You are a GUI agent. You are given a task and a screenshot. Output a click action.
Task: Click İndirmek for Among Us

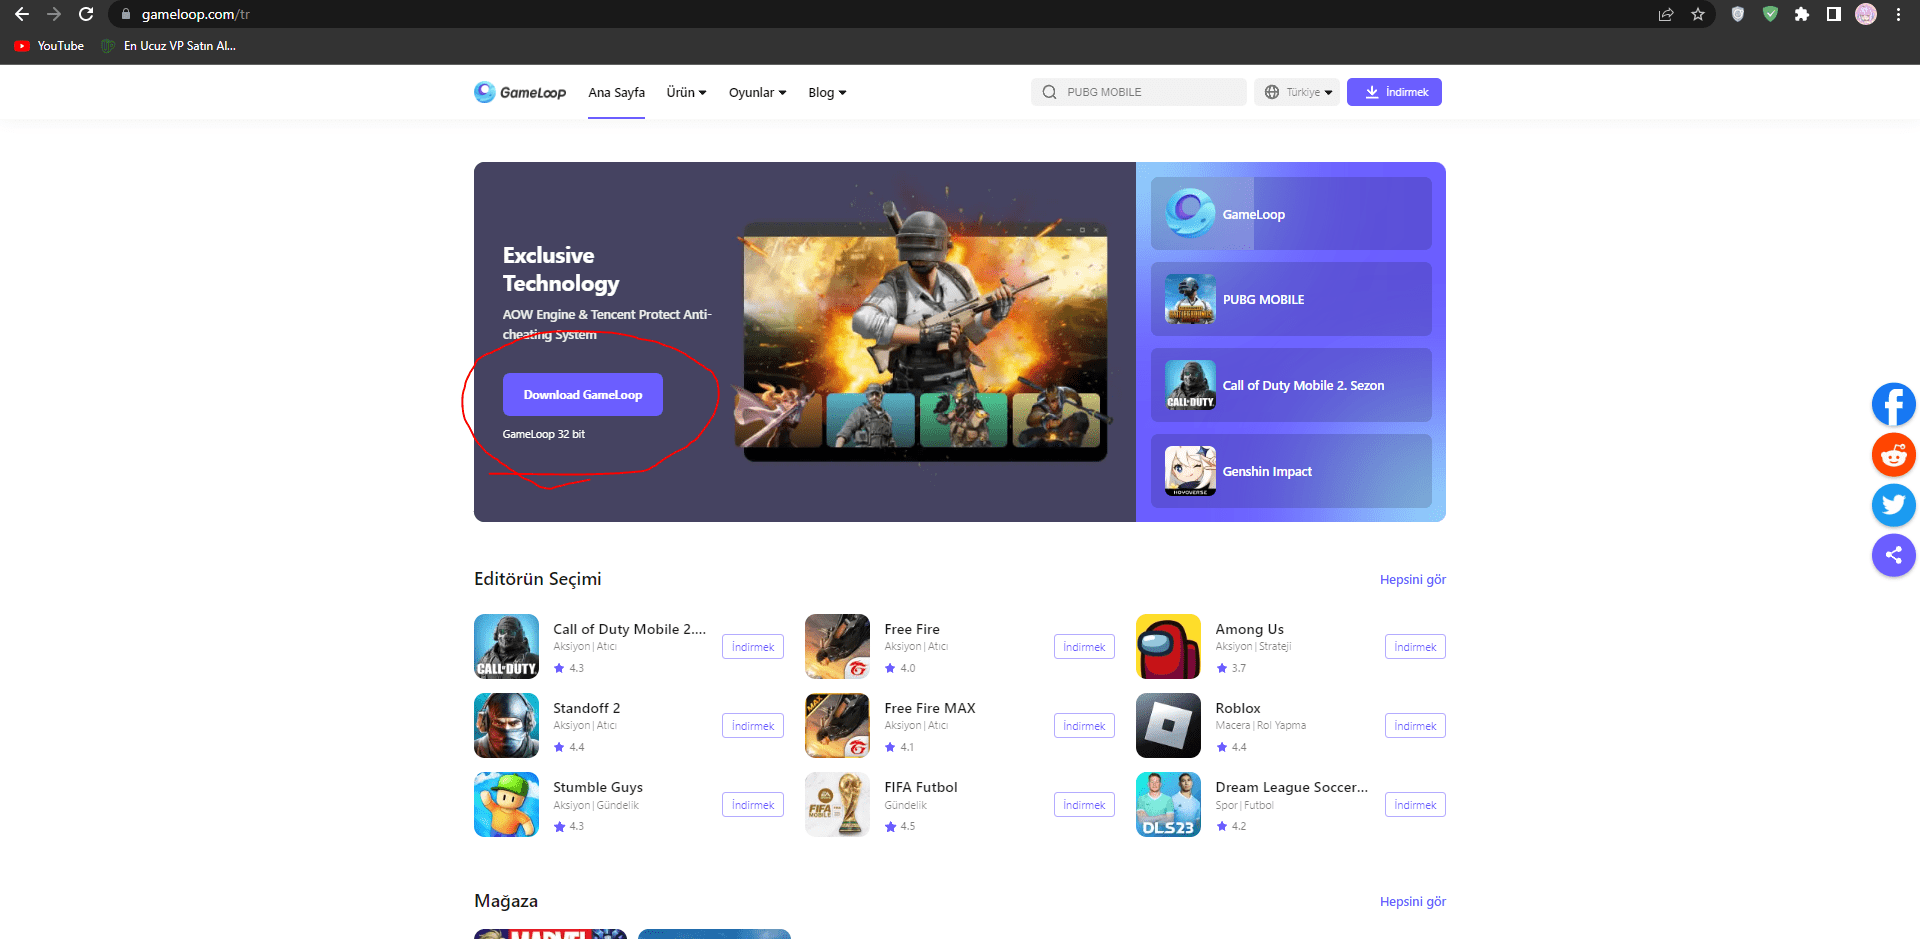tap(1415, 647)
